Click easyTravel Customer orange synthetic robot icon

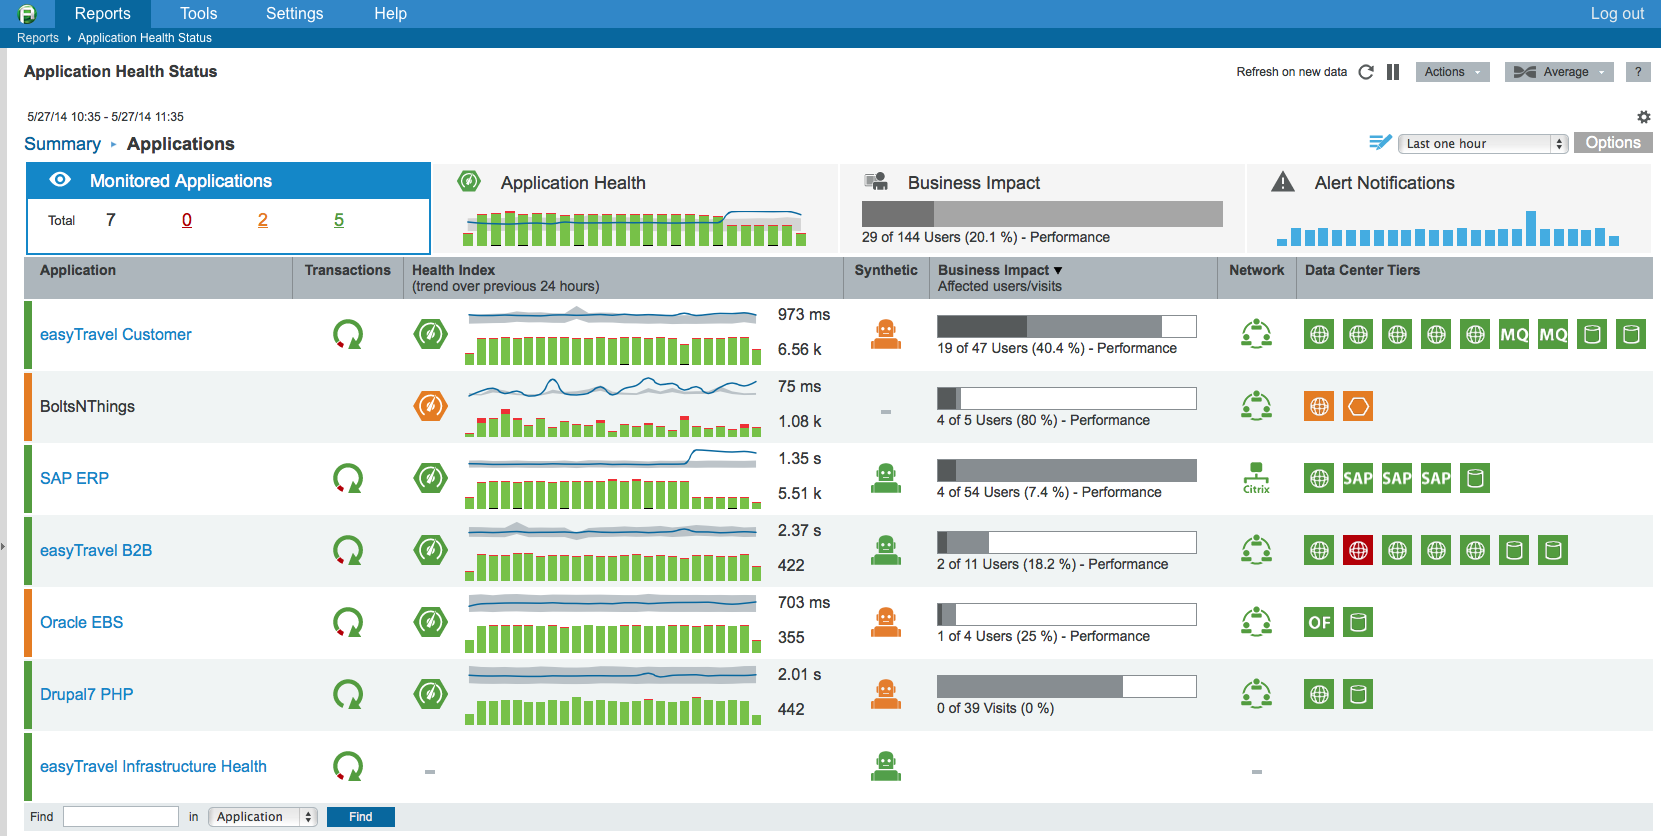point(885,334)
